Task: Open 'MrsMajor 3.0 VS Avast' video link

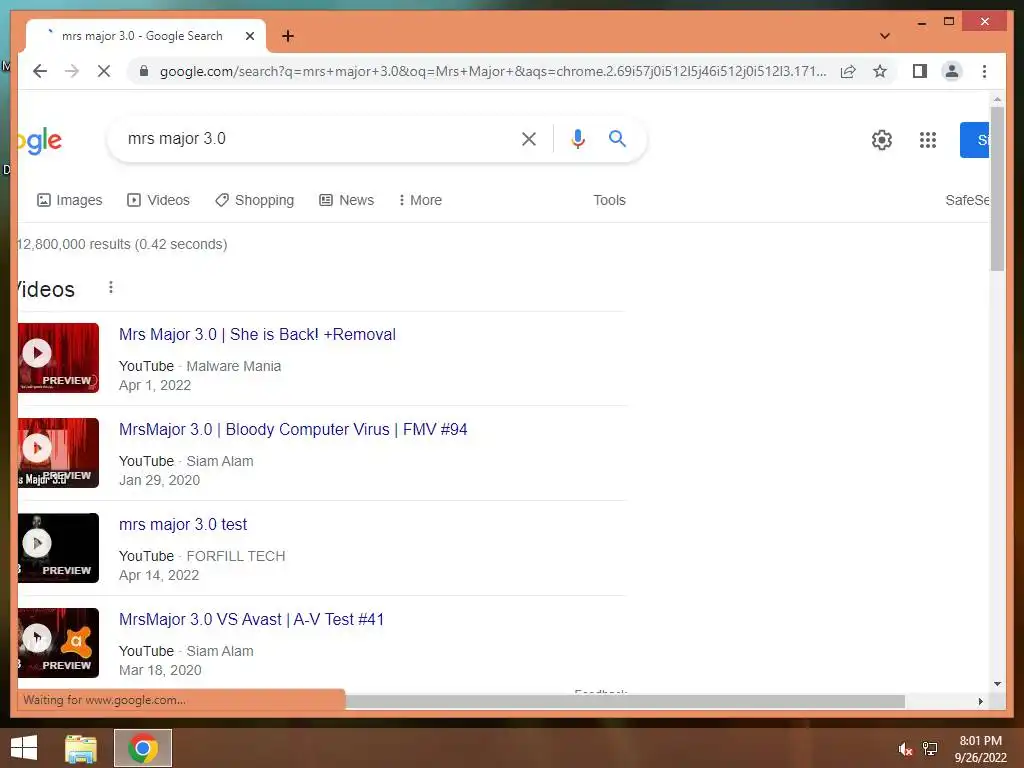Action: pyautogui.click(x=251, y=620)
